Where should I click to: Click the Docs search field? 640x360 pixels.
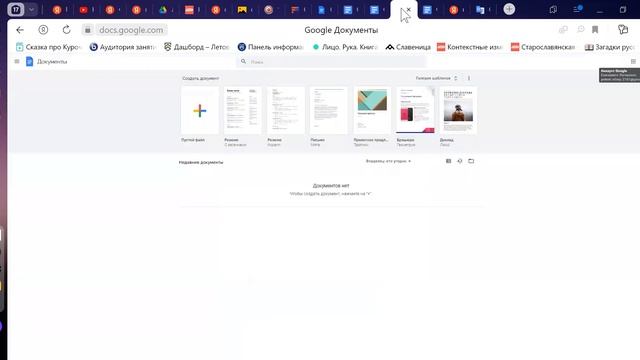coord(331,62)
